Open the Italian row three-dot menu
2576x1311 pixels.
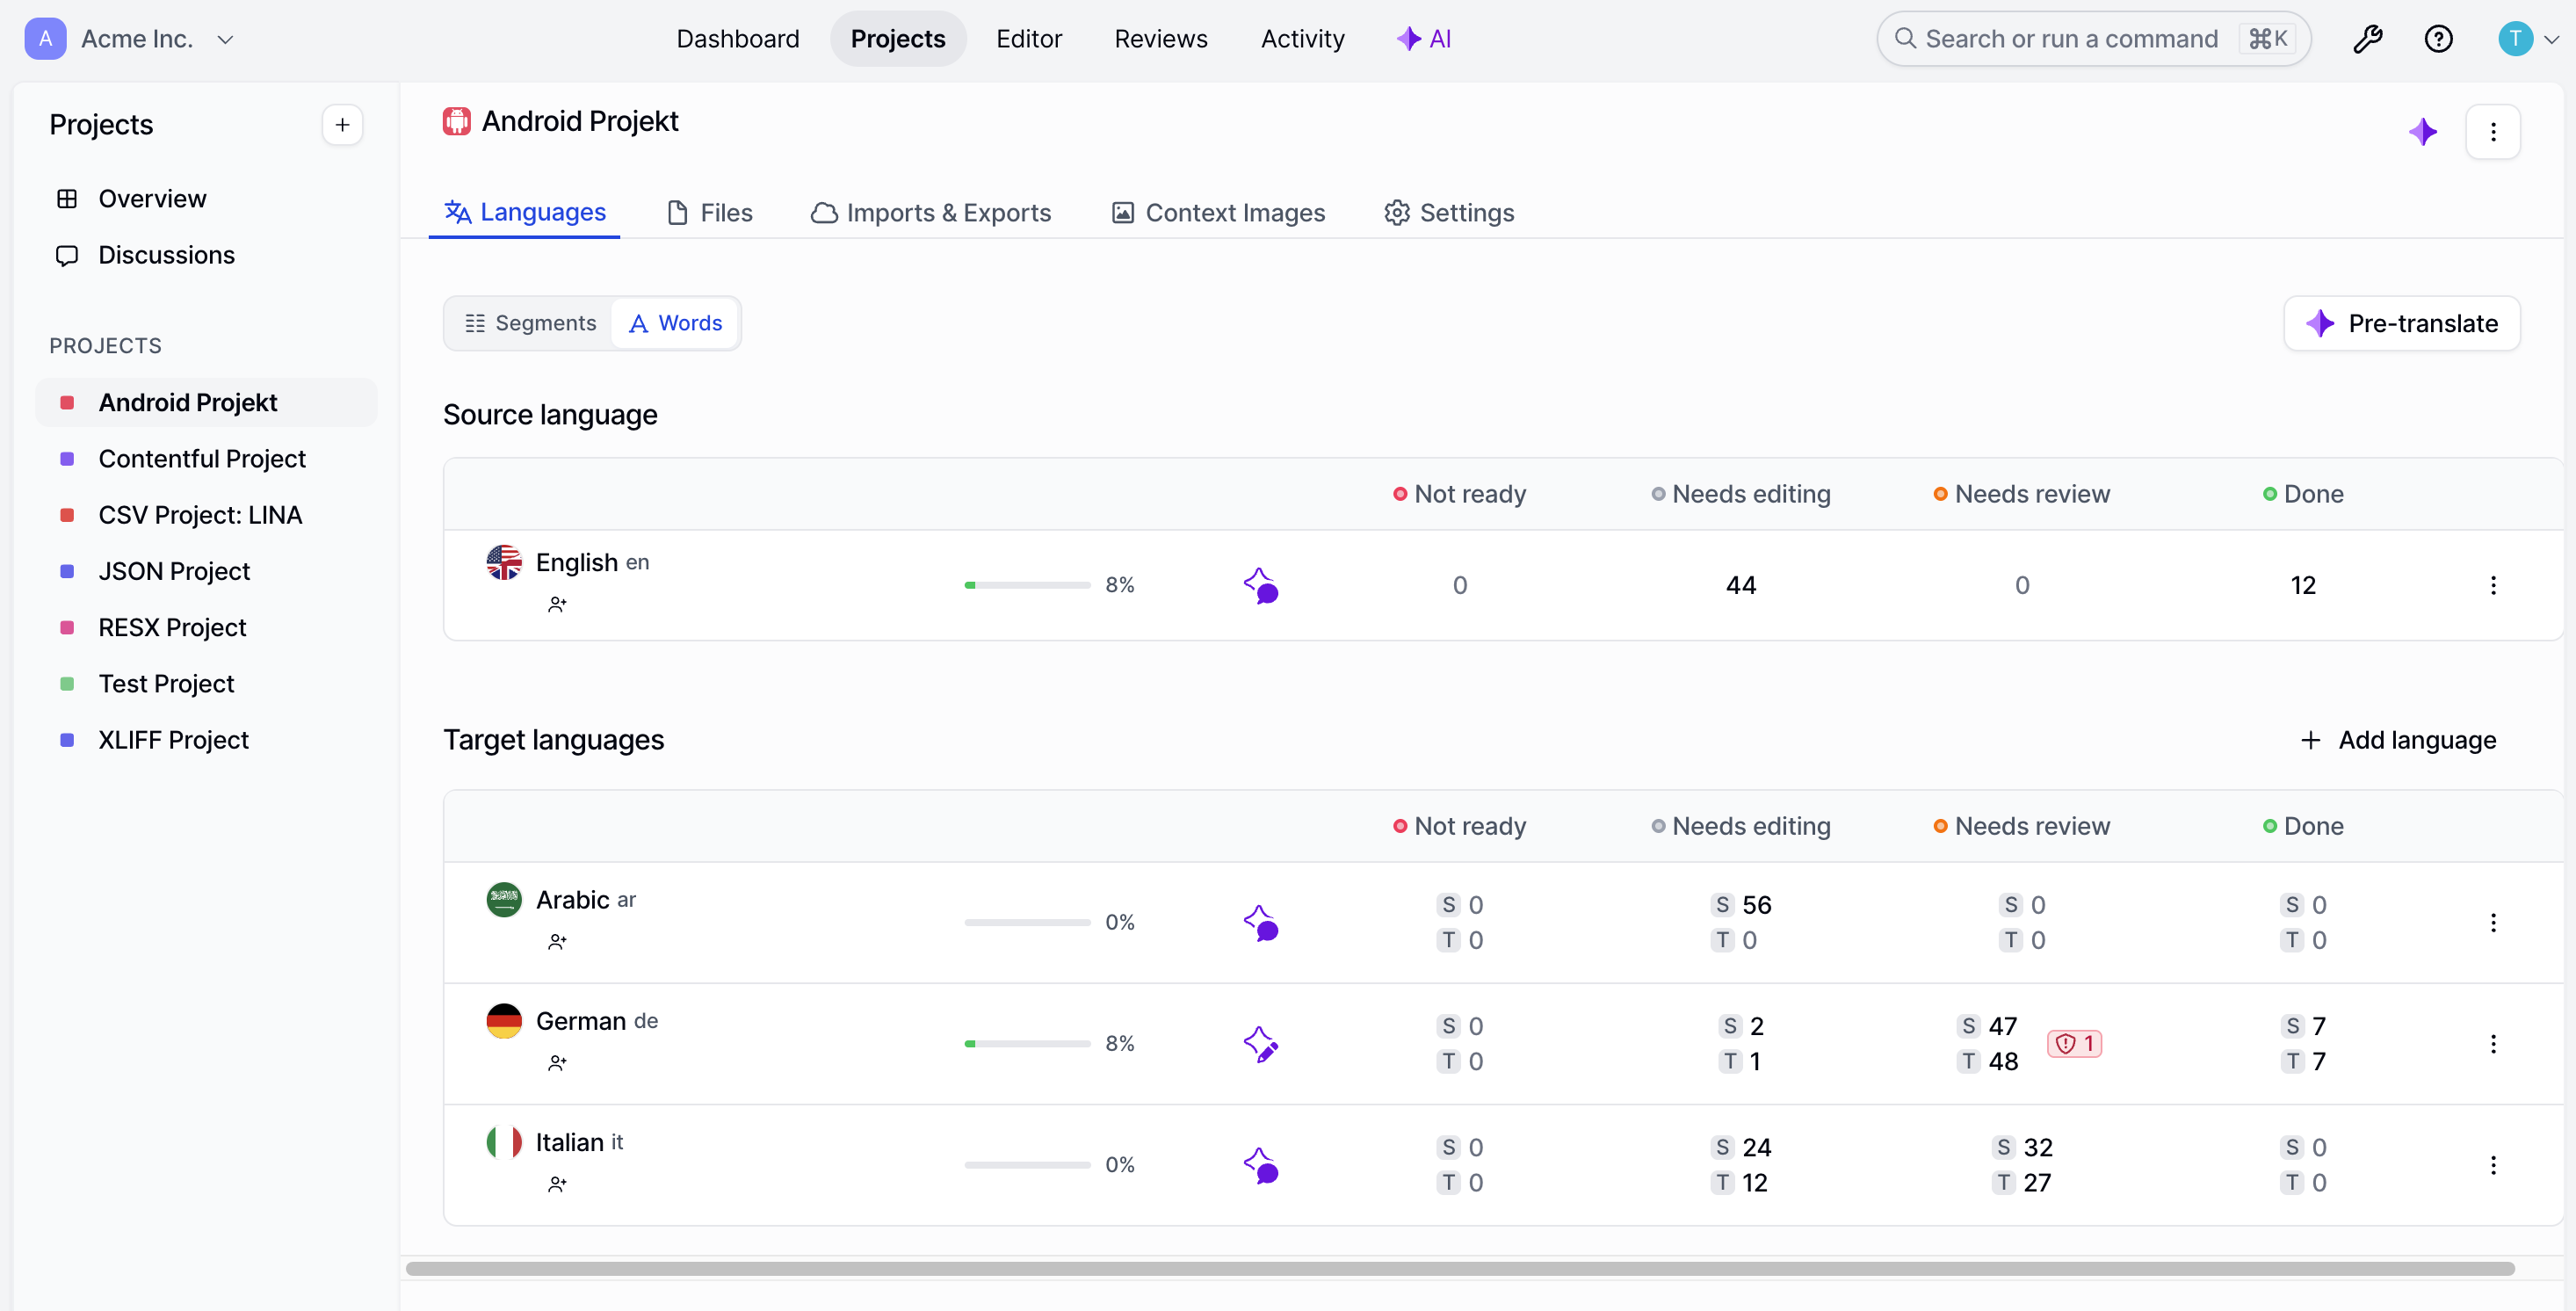[x=2492, y=1165]
